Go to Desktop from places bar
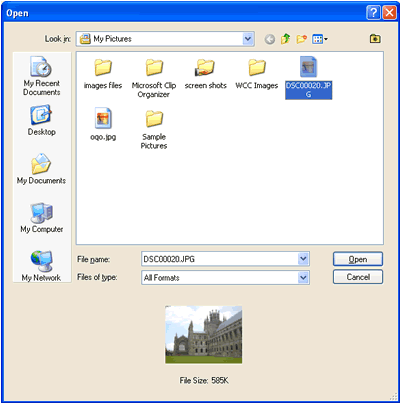 click(41, 121)
